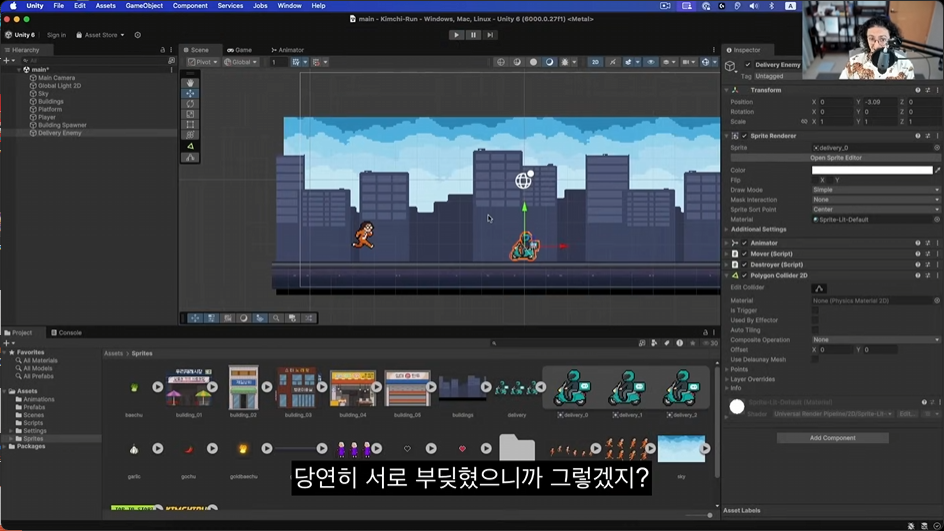Toggle Mover (Script) enabled checkbox
Screen dimensions: 944x531
click(745, 254)
